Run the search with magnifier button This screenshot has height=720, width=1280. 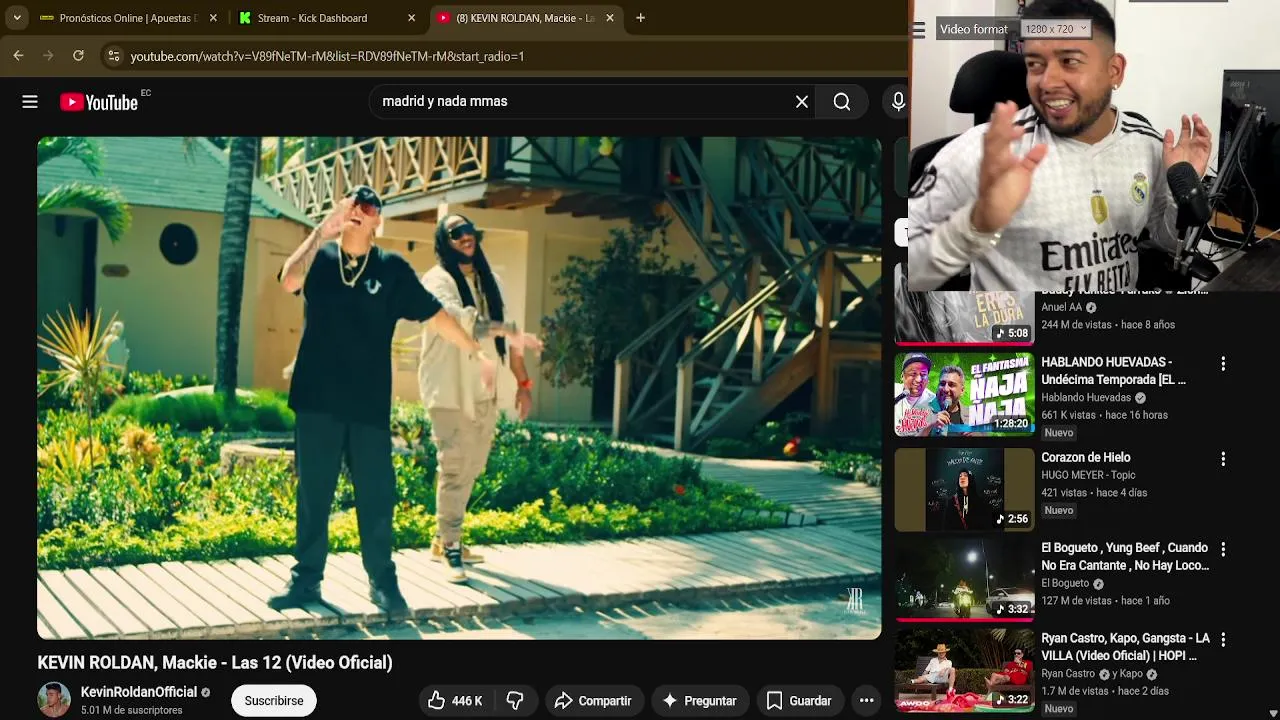pos(842,101)
